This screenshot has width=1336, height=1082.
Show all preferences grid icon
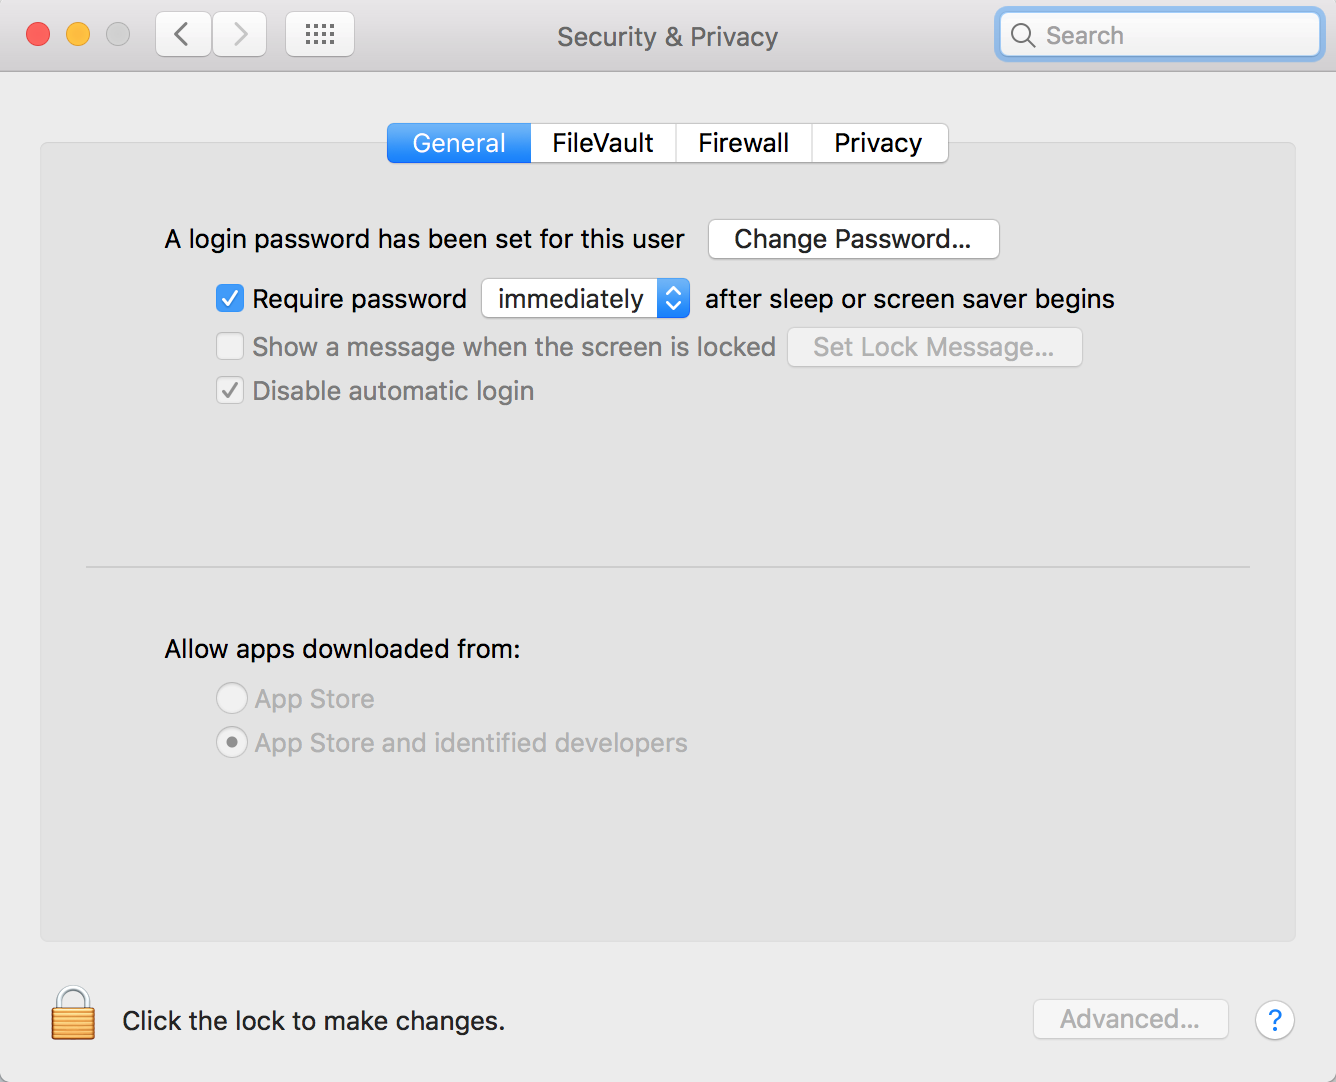coord(320,35)
